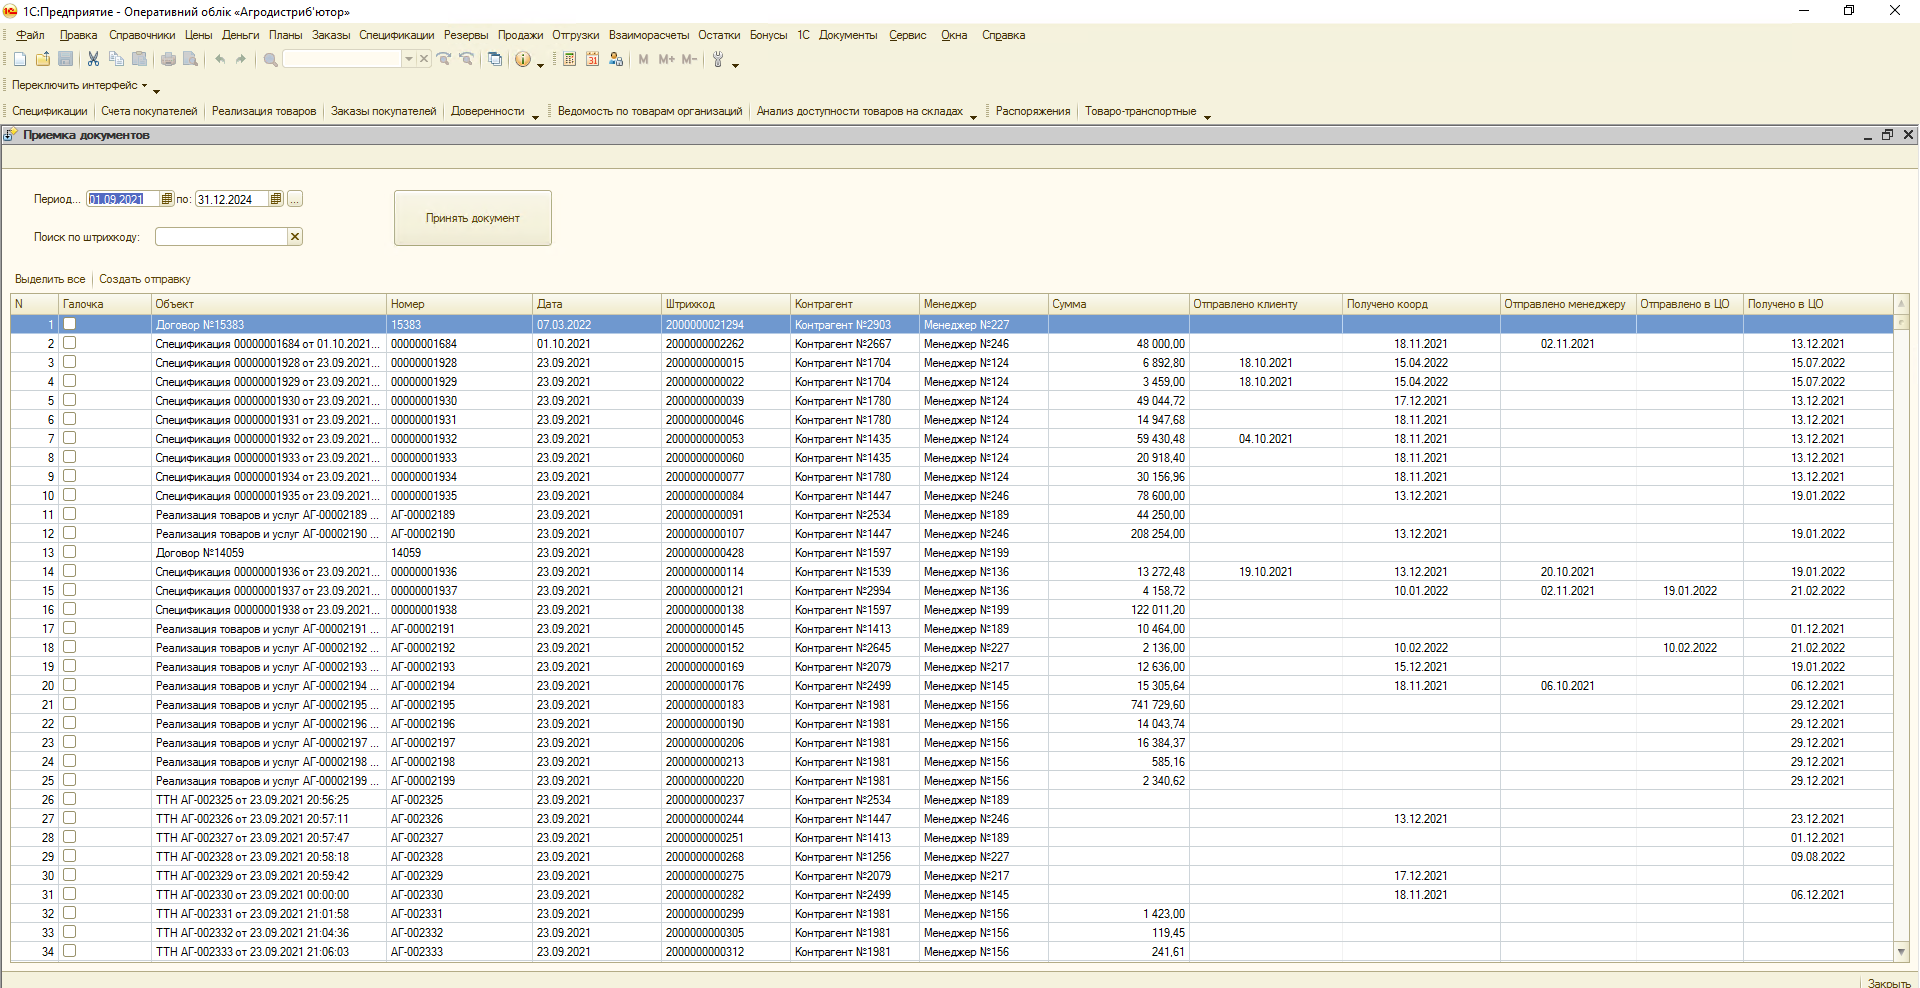
Task: Click the New document icon in toolbar
Action: (20, 60)
